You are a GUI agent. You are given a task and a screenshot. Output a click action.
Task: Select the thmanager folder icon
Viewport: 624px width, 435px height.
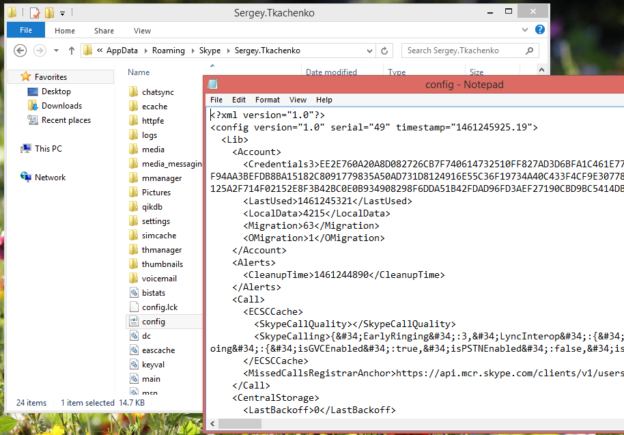tap(134, 250)
